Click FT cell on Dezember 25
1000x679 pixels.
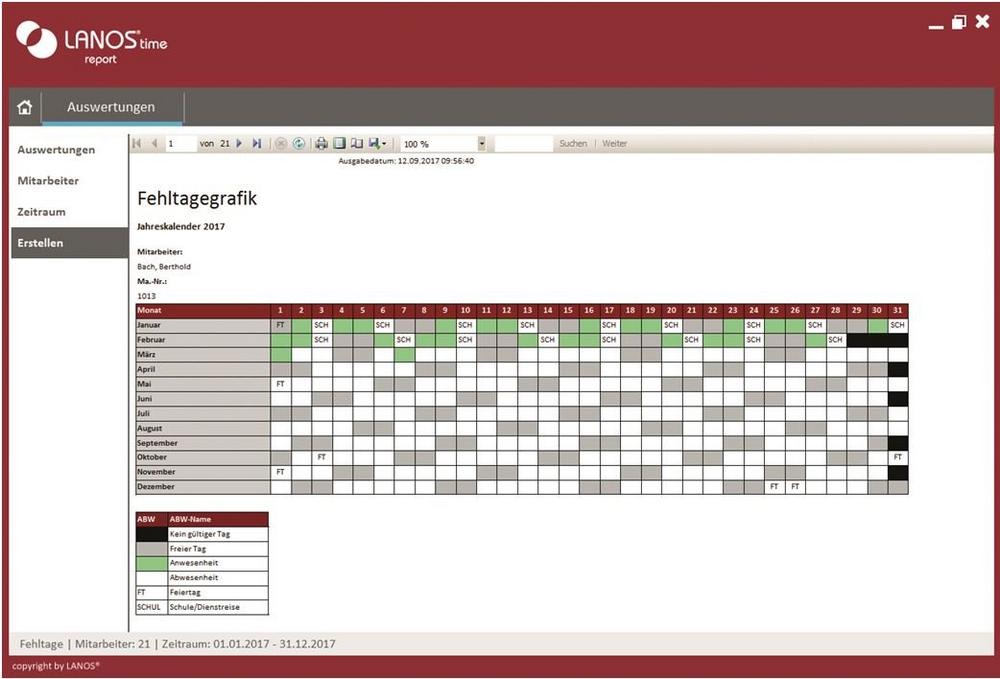(774, 486)
